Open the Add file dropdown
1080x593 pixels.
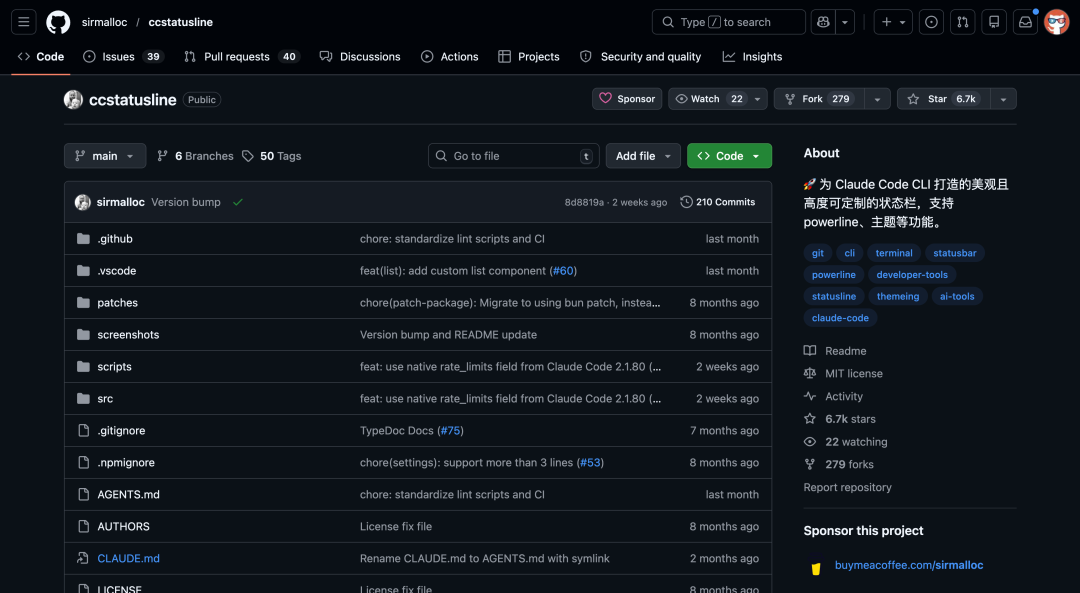[x=642, y=155]
